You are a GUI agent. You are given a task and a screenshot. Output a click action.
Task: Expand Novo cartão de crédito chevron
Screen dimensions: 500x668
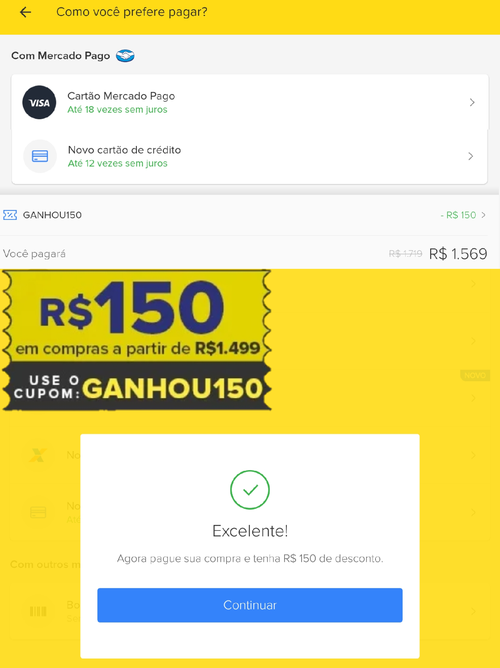[x=471, y=156]
